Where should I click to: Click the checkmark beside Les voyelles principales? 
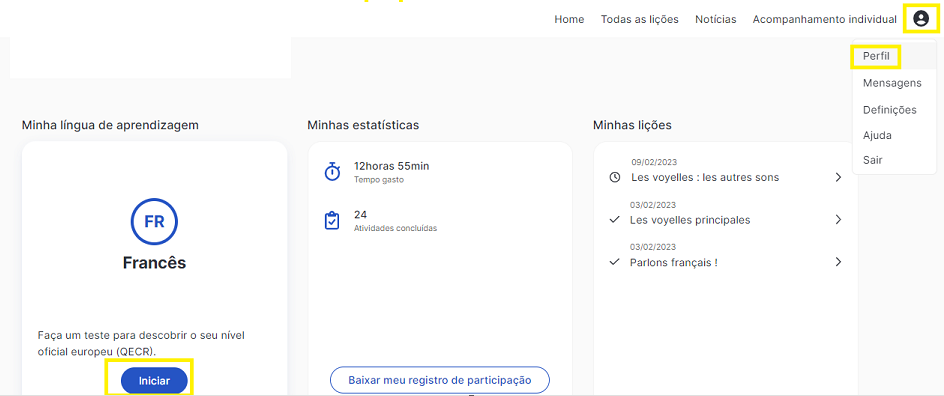(x=615, y=220)
